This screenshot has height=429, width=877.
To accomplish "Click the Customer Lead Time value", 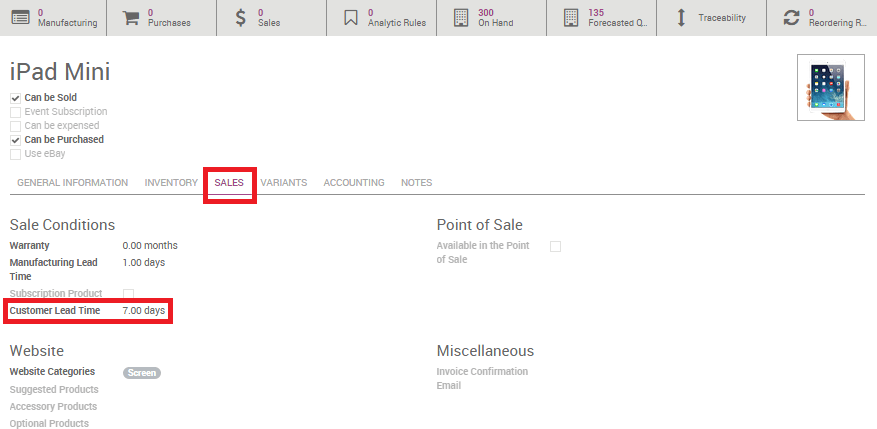I will [x=143, y=311].
